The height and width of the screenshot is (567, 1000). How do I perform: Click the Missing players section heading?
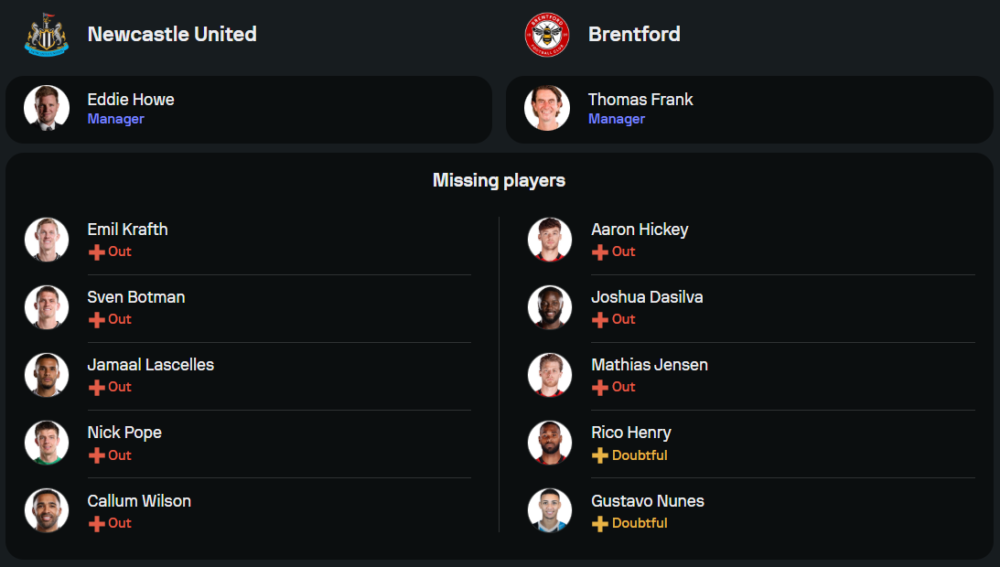click(499, 180)
